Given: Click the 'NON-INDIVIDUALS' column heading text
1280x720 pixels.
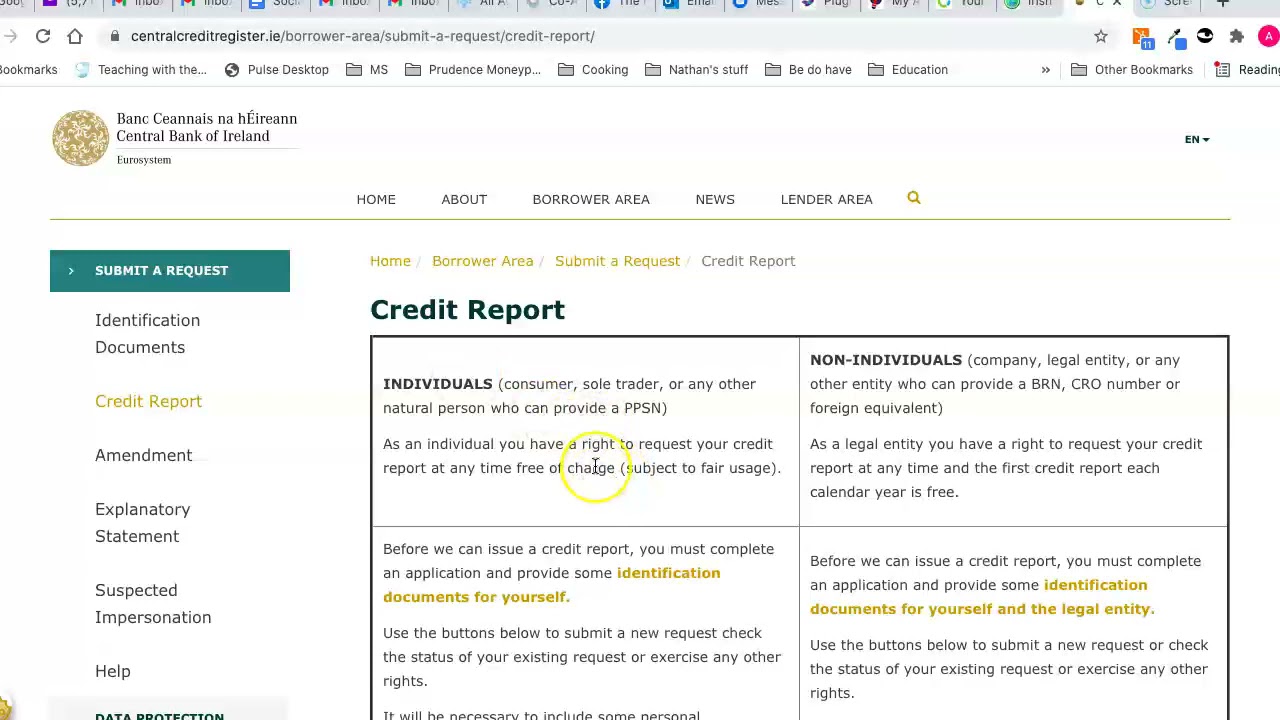Looking at the screenshot, I should click(886, 360).
